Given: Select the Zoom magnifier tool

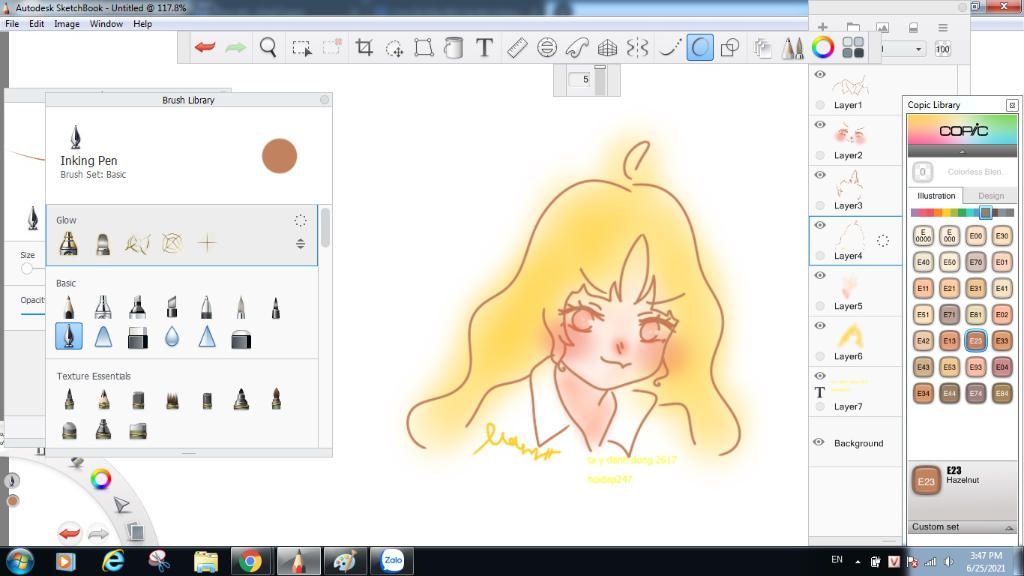Looking at the screenshot, I should 268,47.
